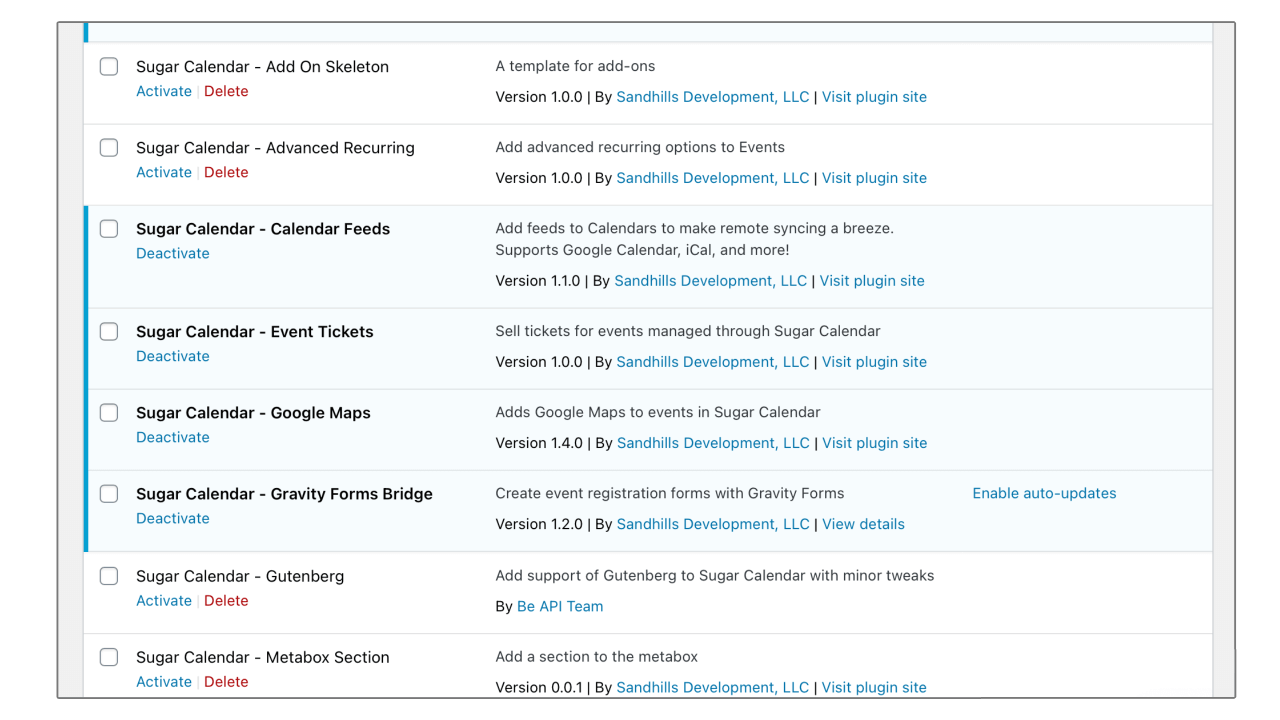Check the Google Maps plugin row
Screen dimensions: 1280x720
[108, 412]
